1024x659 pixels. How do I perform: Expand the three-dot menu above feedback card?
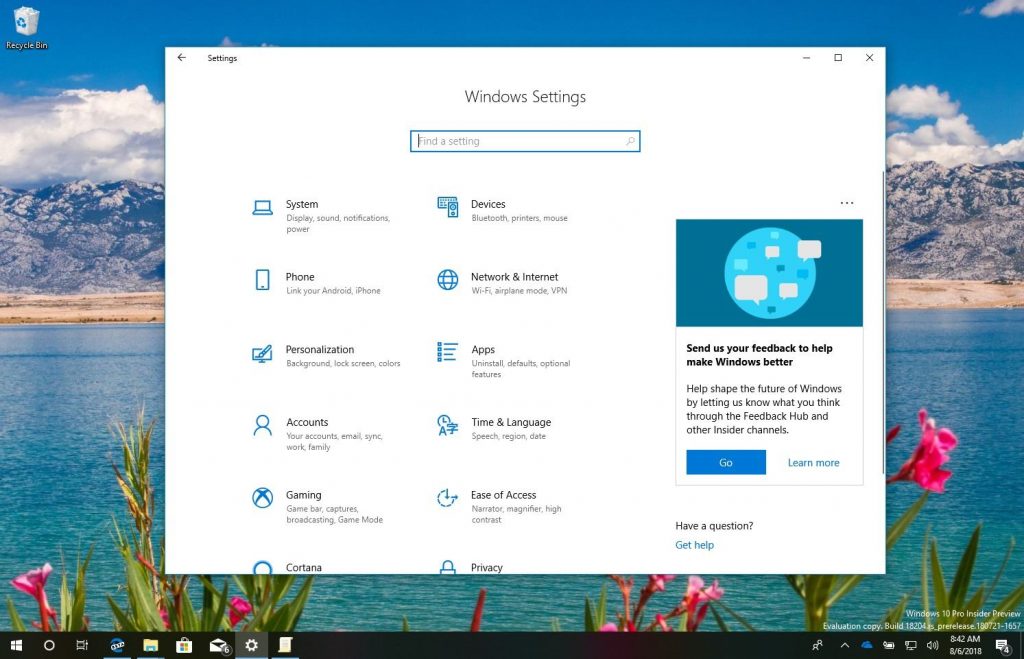coord(847,203)
